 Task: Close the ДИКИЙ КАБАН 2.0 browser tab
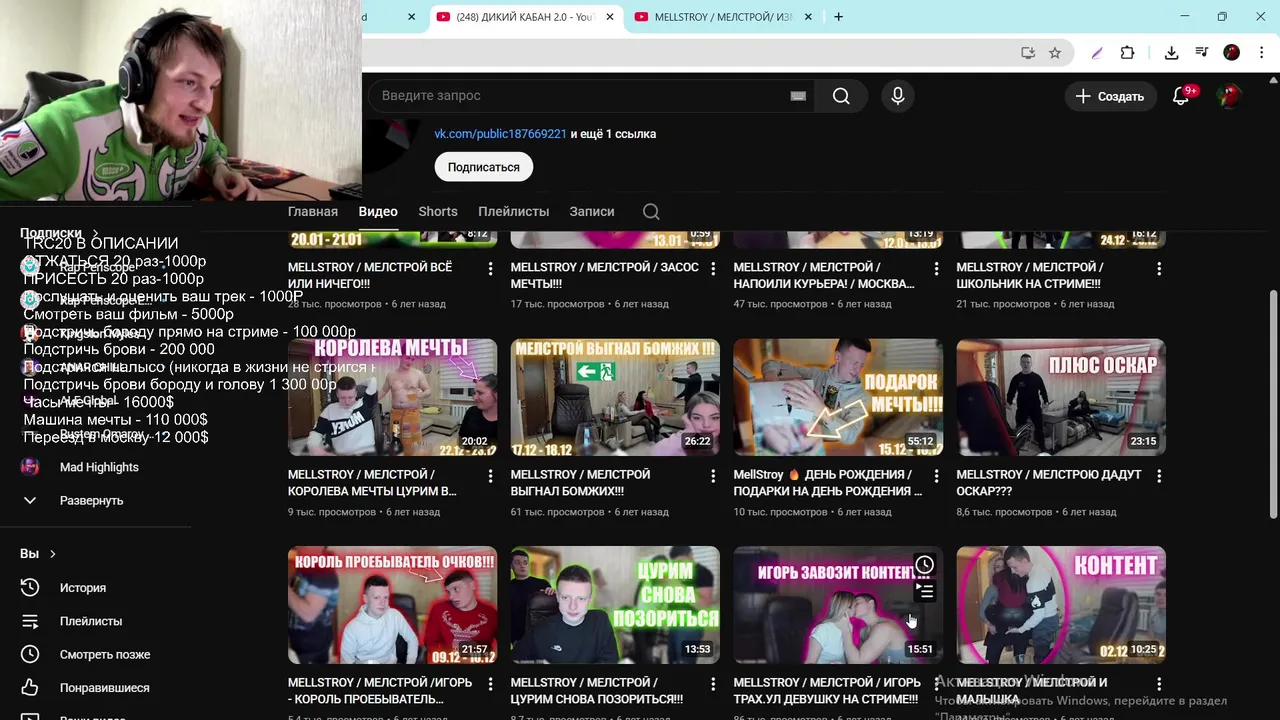pos(610,17)
